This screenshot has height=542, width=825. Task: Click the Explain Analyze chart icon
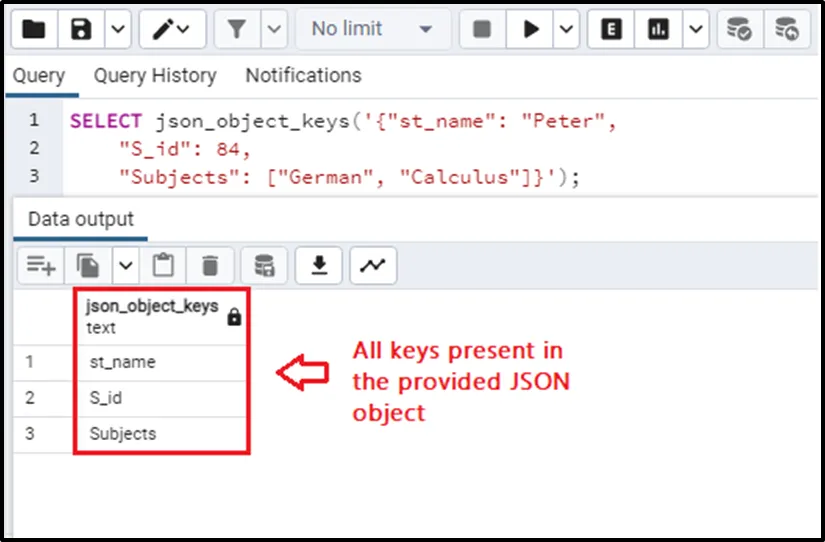tap(658, 29)
